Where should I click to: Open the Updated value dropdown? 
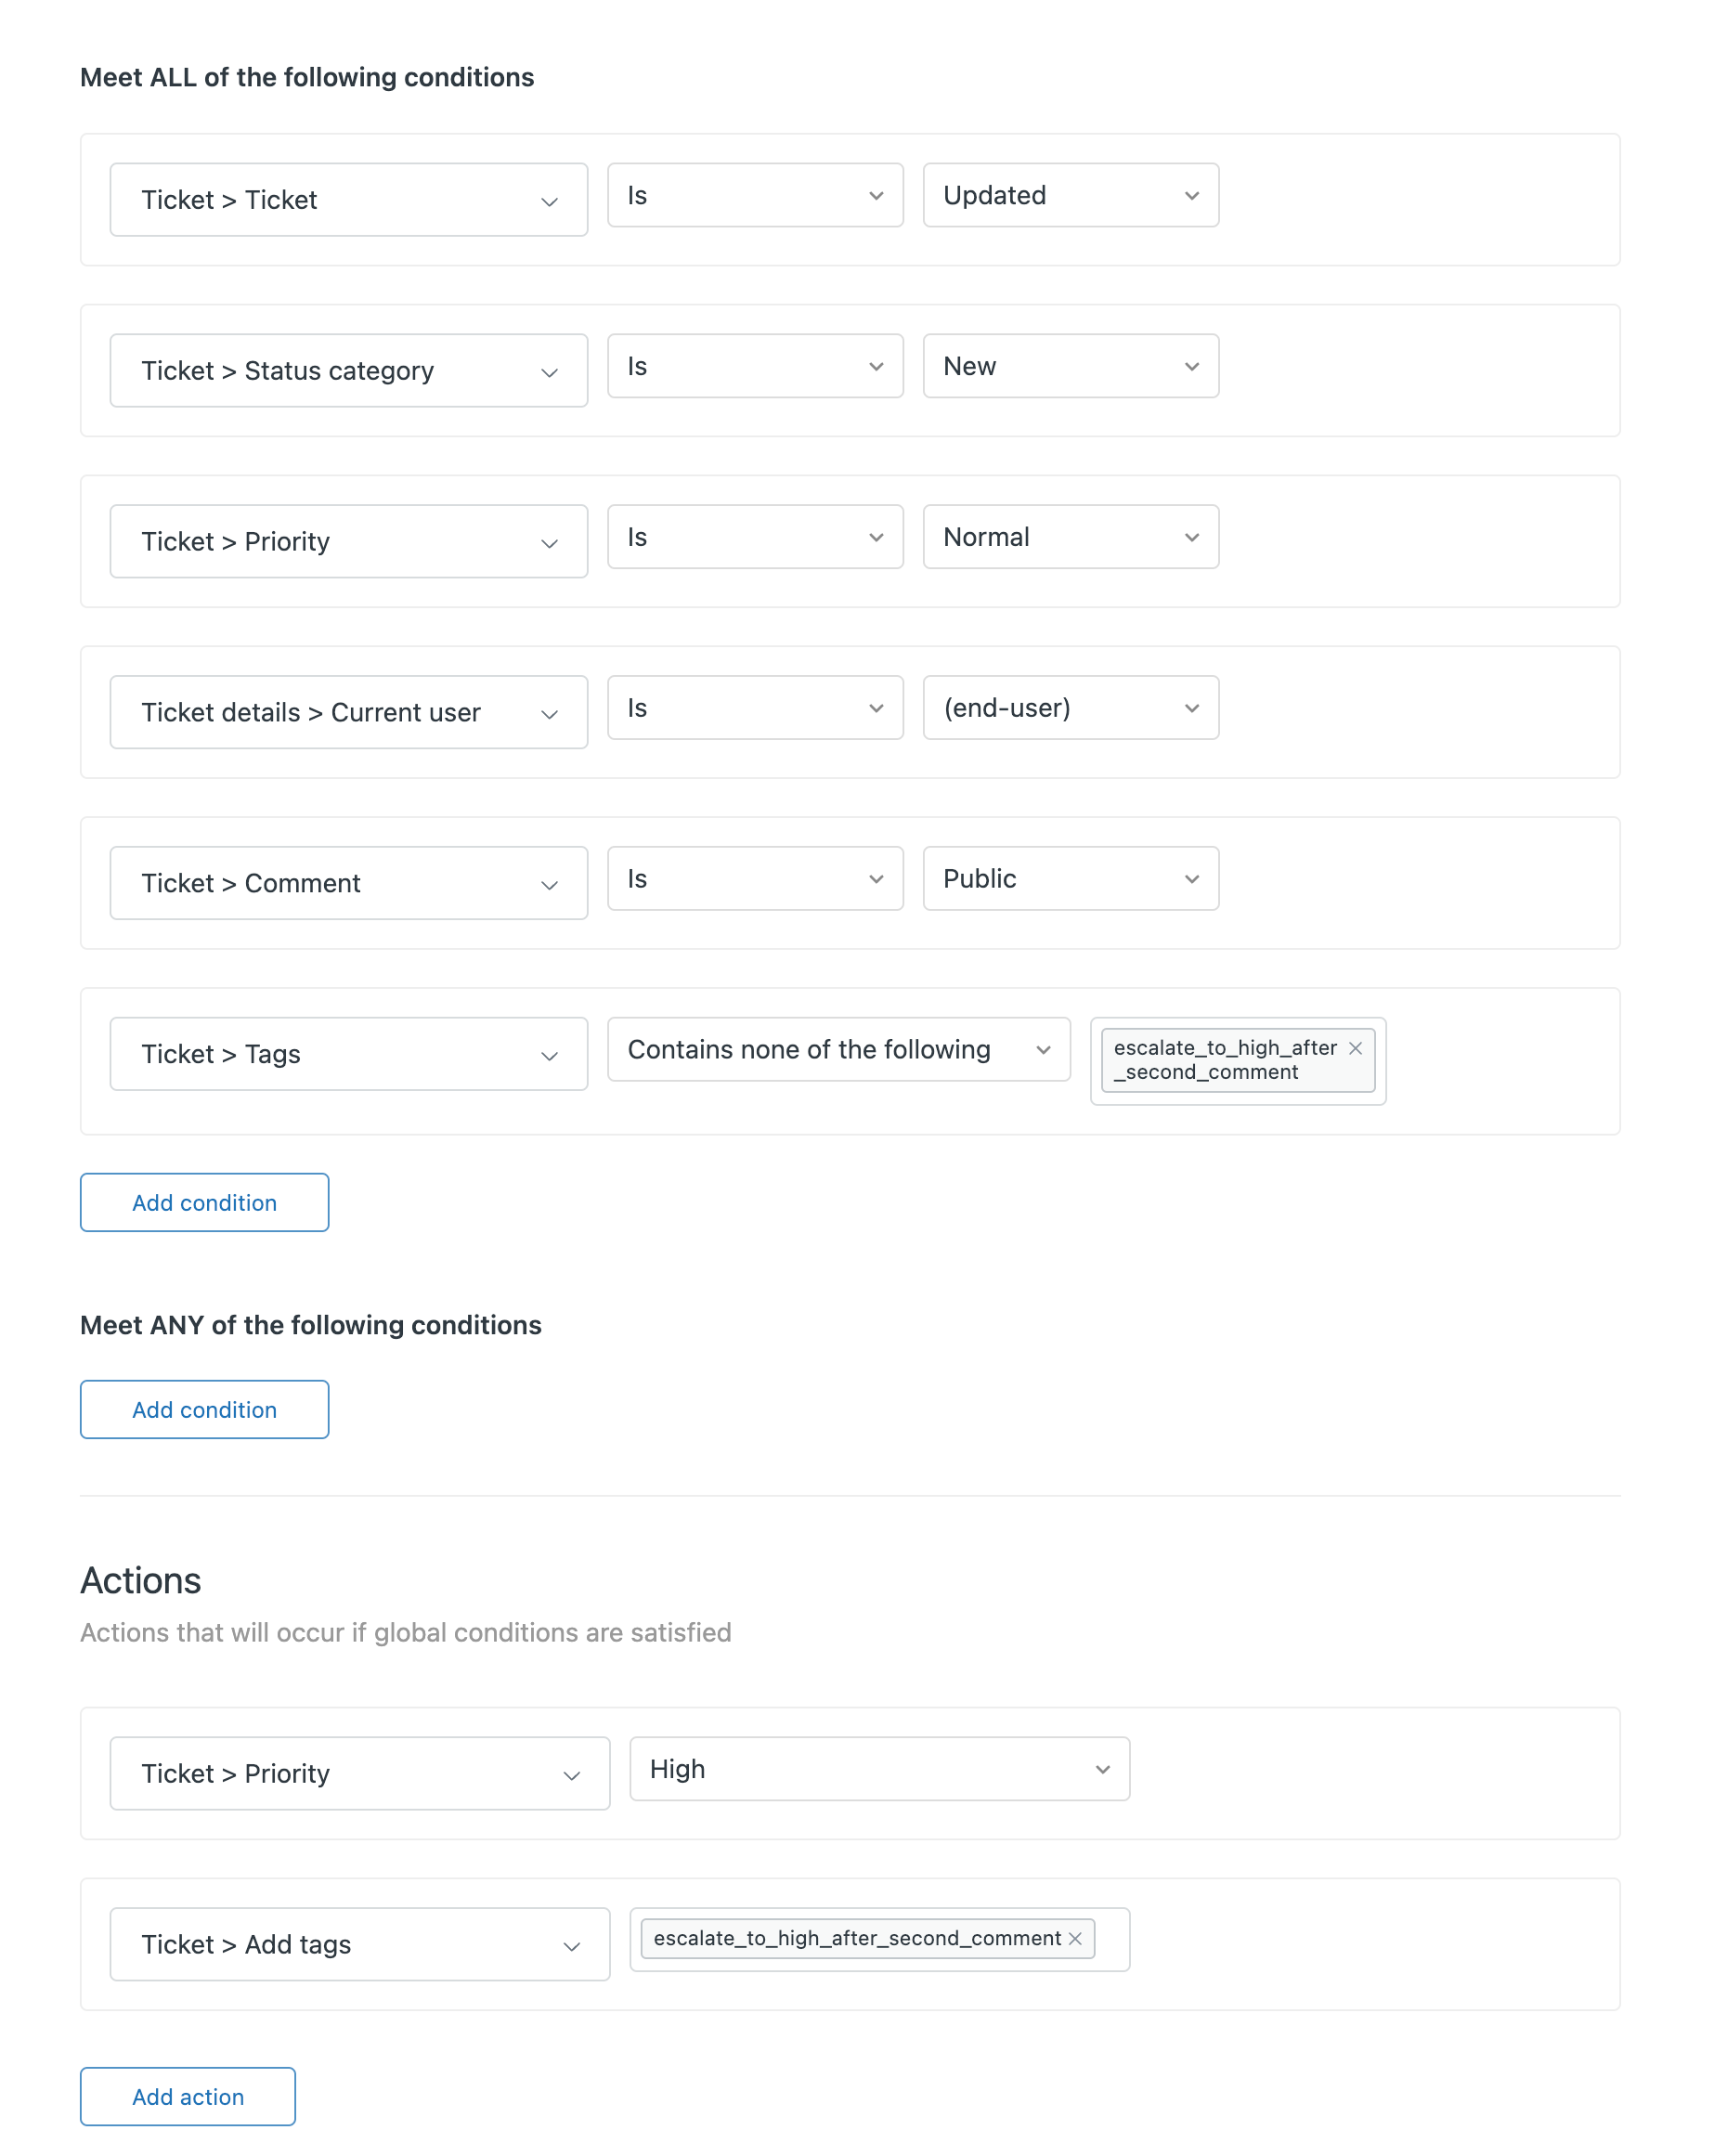[x=1069, y=195]
